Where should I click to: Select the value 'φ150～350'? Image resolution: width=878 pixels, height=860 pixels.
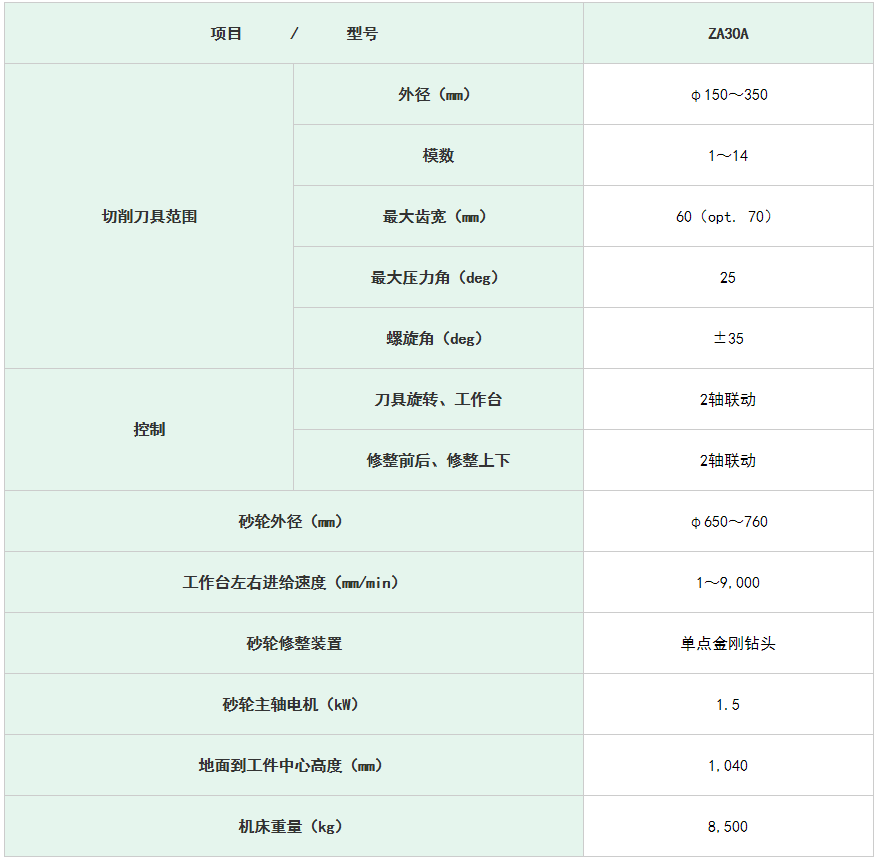[x=728, y=95]
